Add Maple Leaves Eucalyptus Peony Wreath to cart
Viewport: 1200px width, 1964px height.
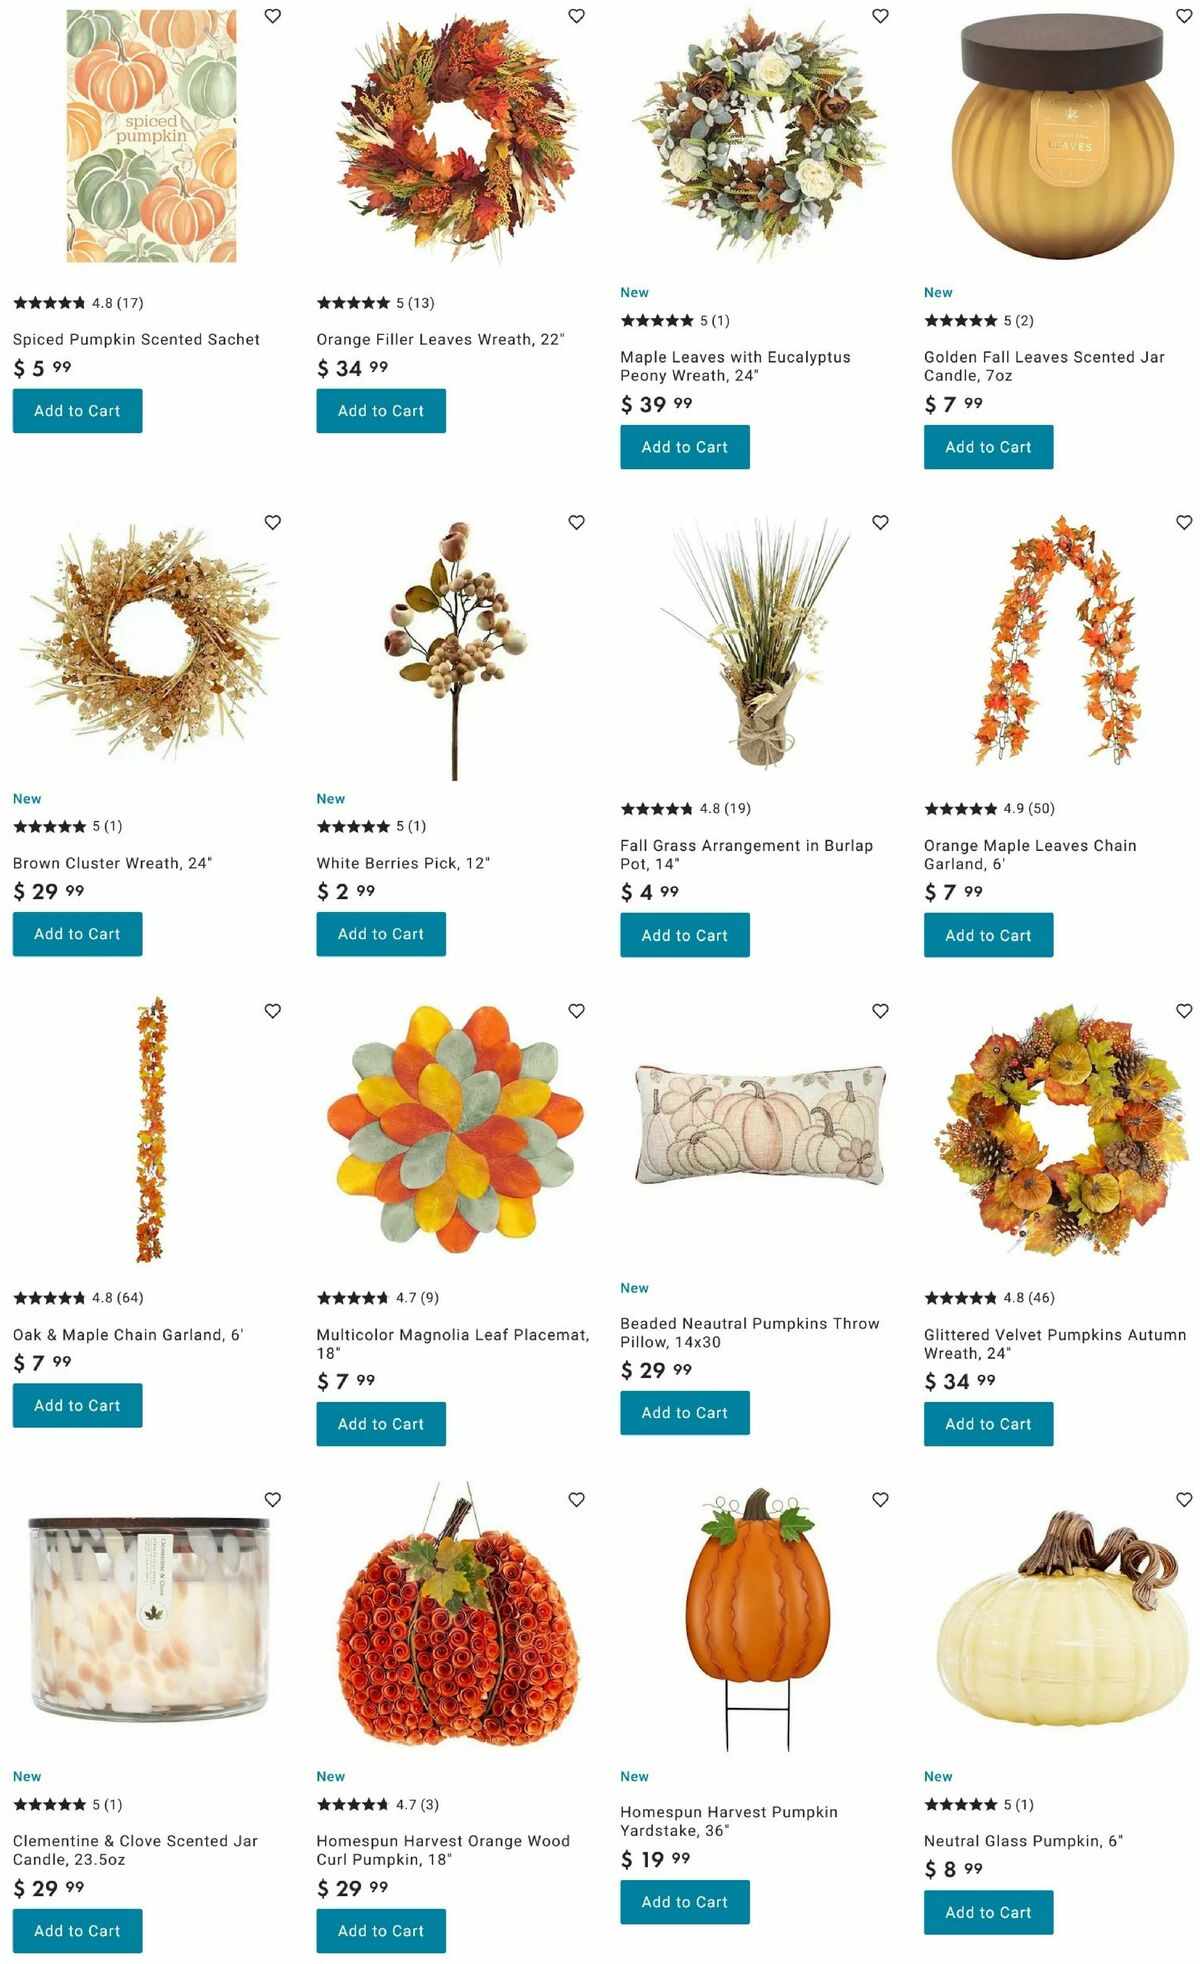point(685,447)
